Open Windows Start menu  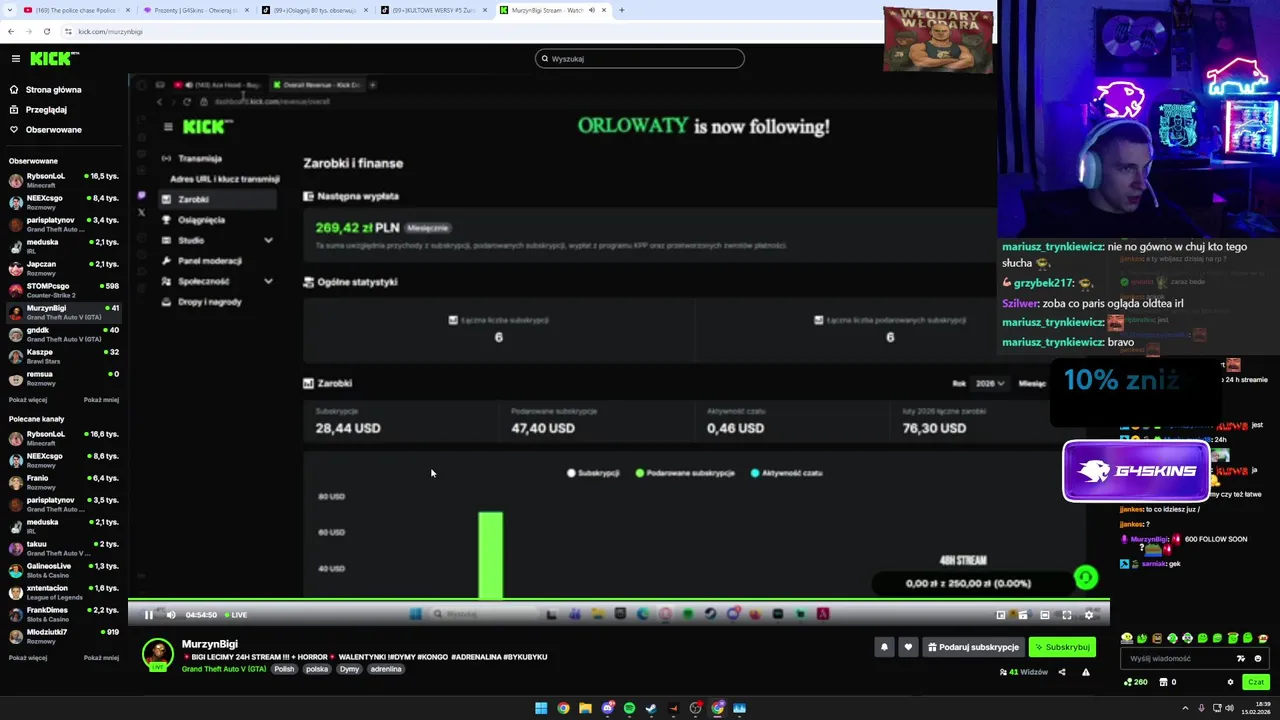click(541, 708)
